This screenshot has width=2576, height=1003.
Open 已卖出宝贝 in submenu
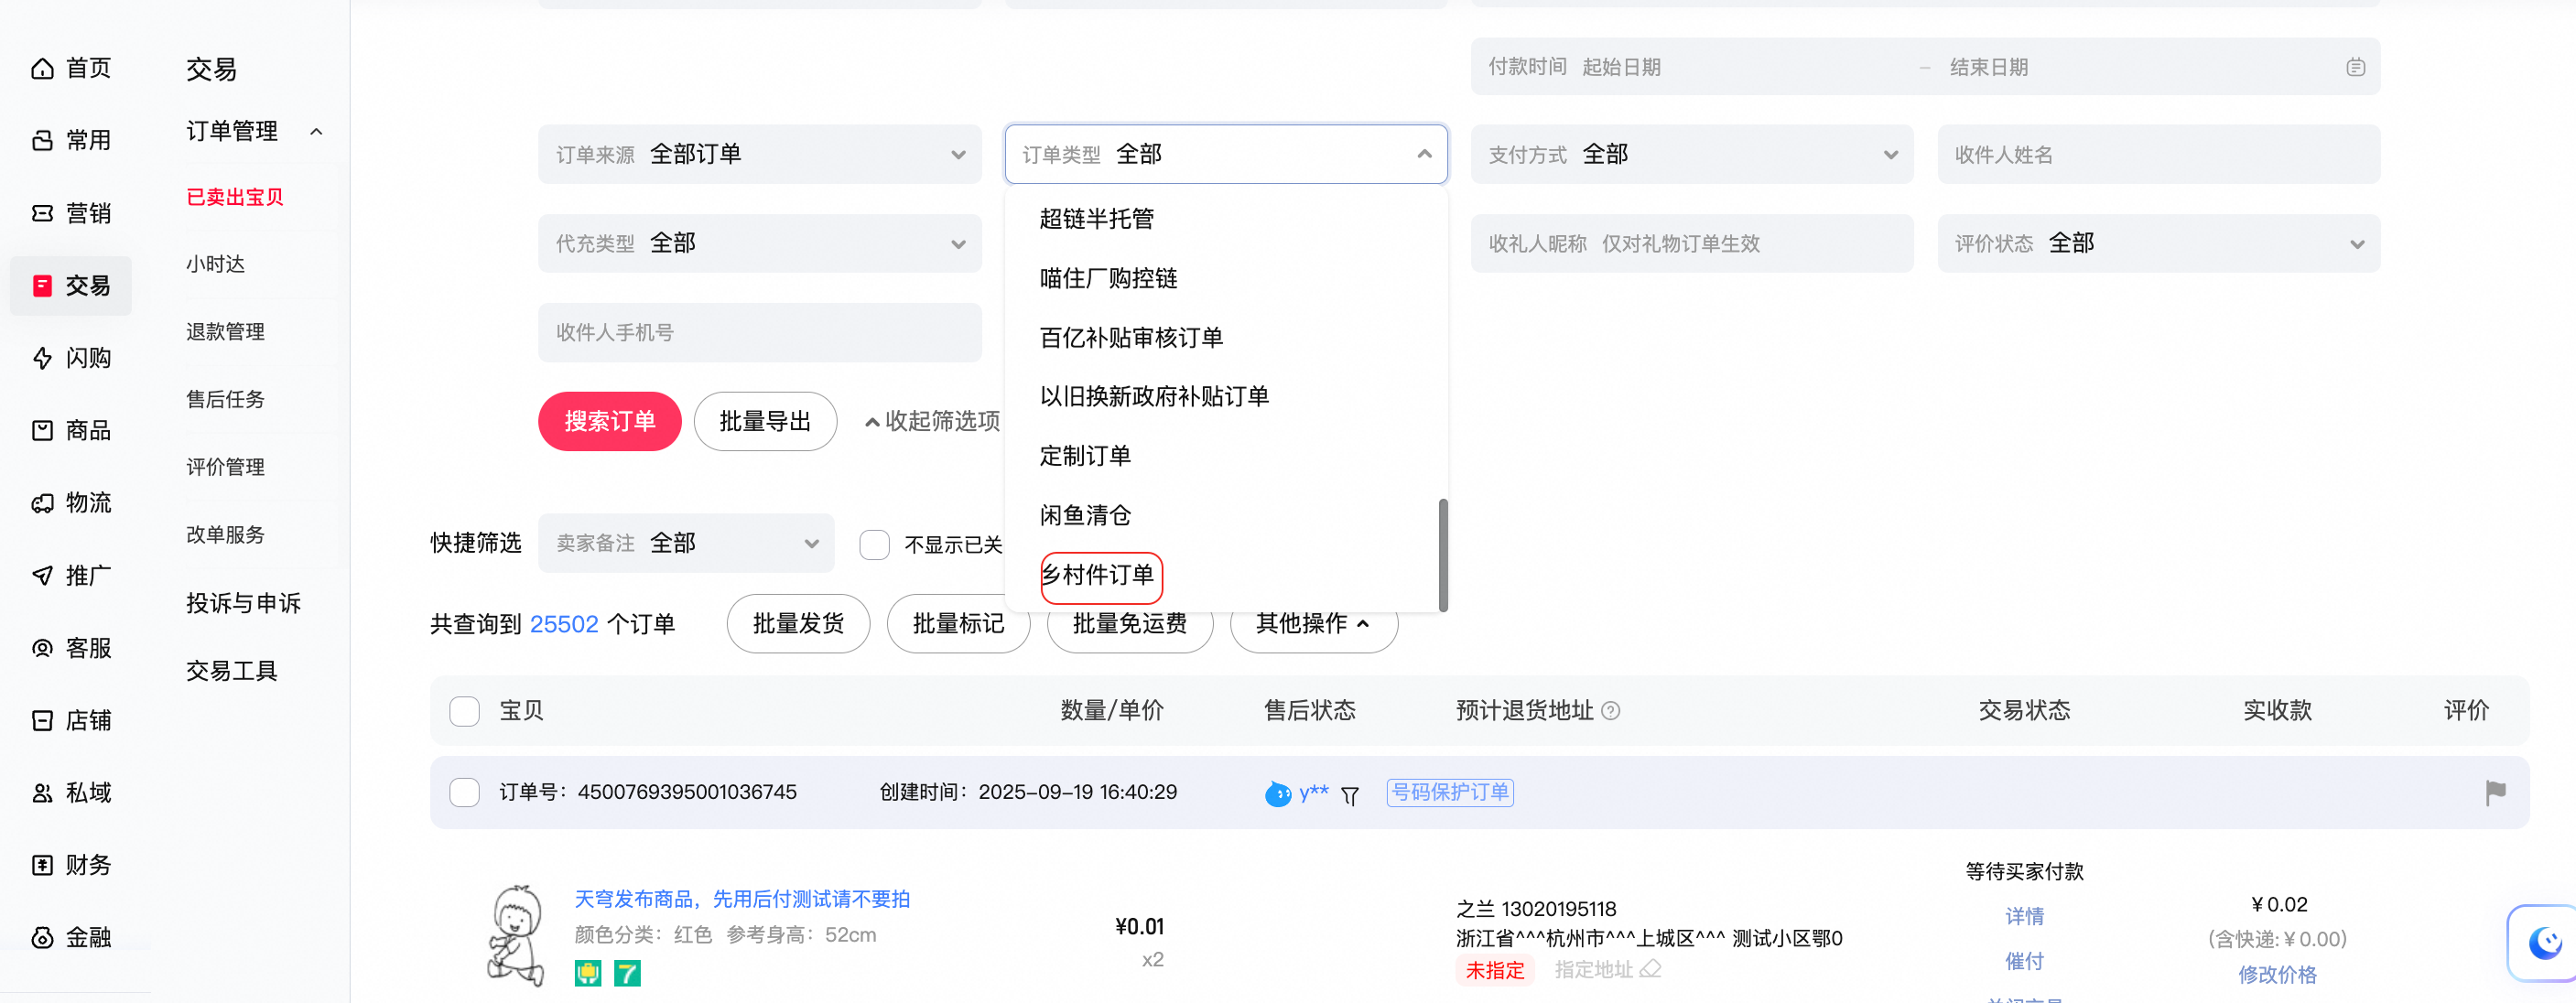pyautogui.click(x=235, y=197)
